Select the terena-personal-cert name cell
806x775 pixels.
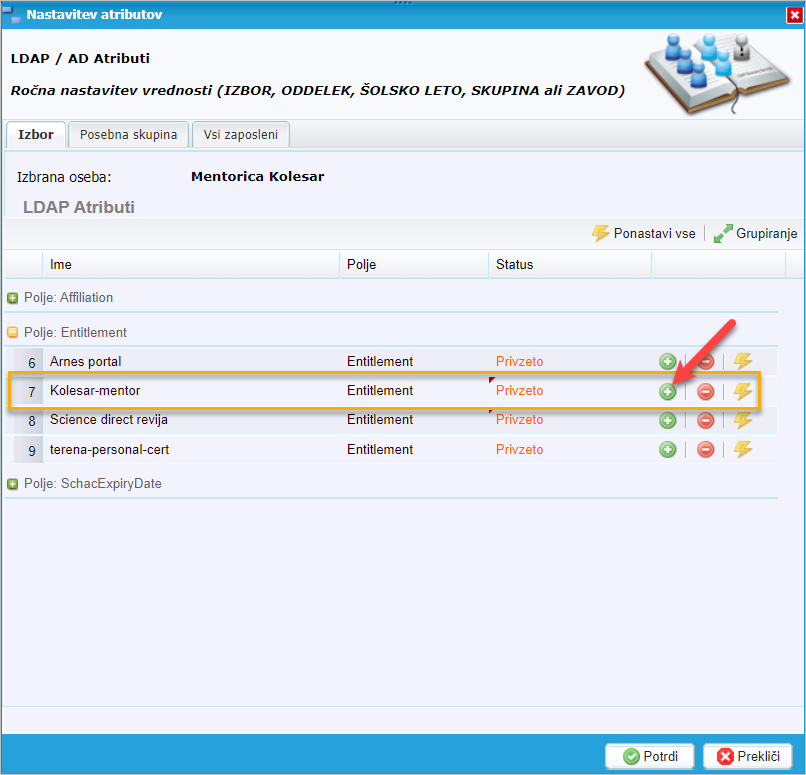click(109, 450)
